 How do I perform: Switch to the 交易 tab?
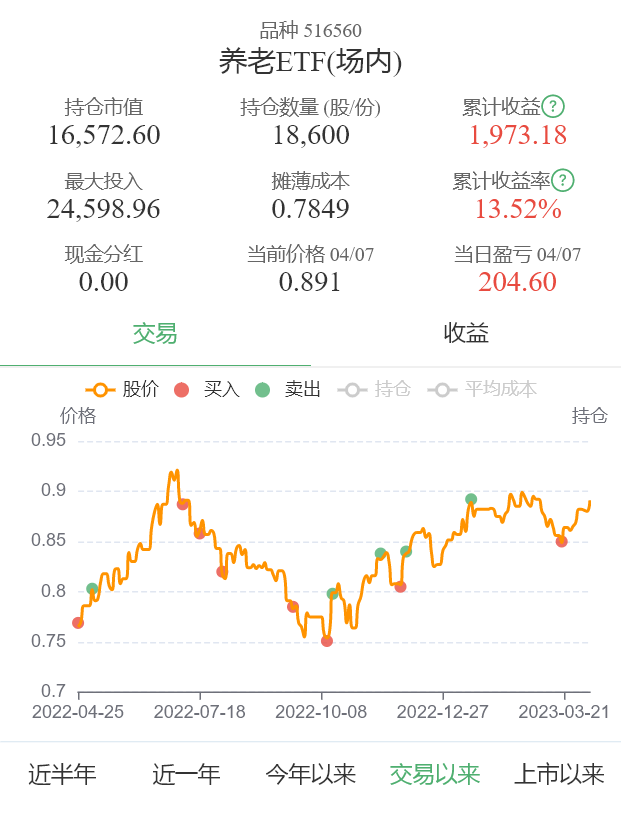click(155, 333)
